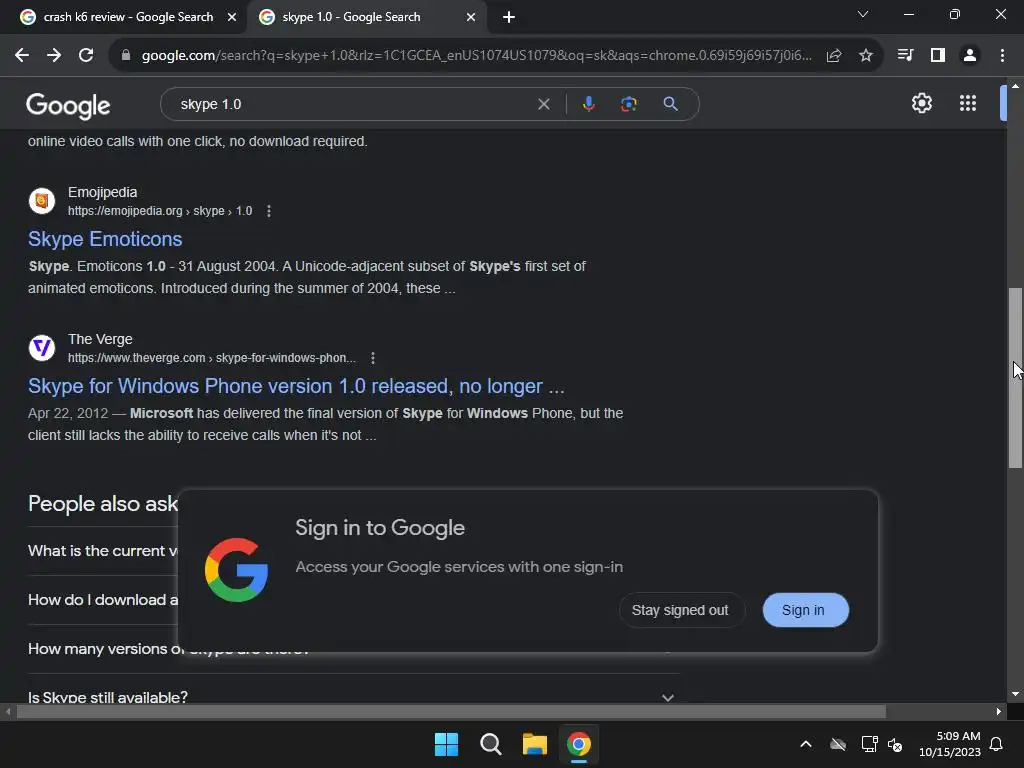
Task: Bookmark this page with the star
Action: click(866, 56)
